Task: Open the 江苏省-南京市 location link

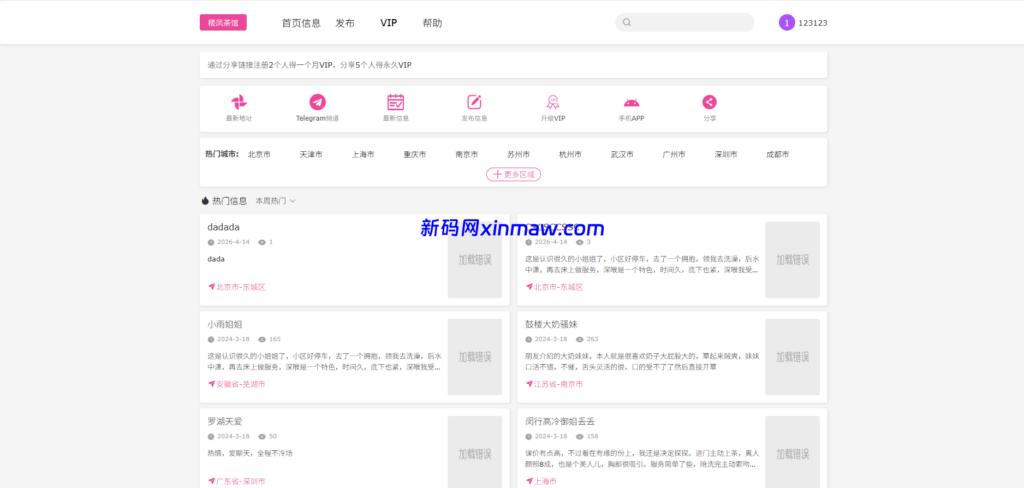Action: click(558, 384)
